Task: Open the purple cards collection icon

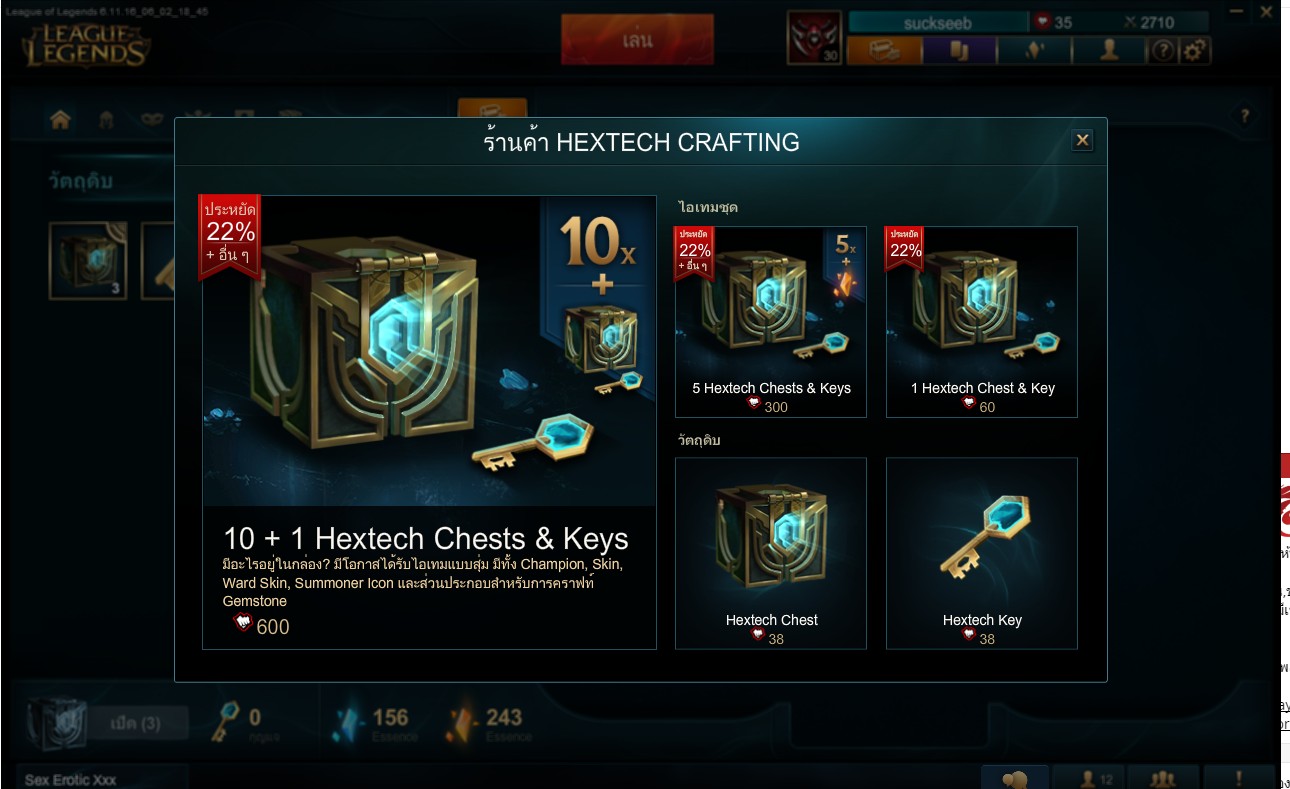Action: click(x=959, y=50)
